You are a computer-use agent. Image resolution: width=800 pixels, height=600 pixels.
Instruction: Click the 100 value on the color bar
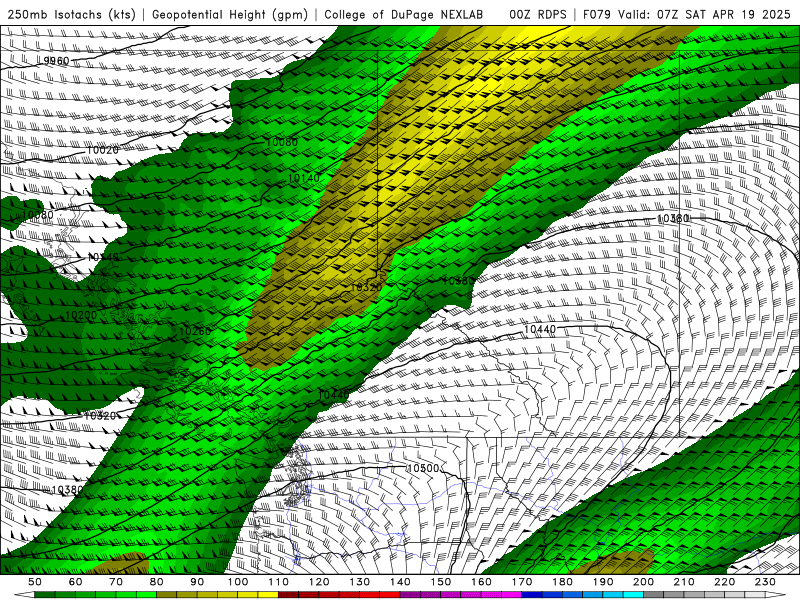coord(238,582)
